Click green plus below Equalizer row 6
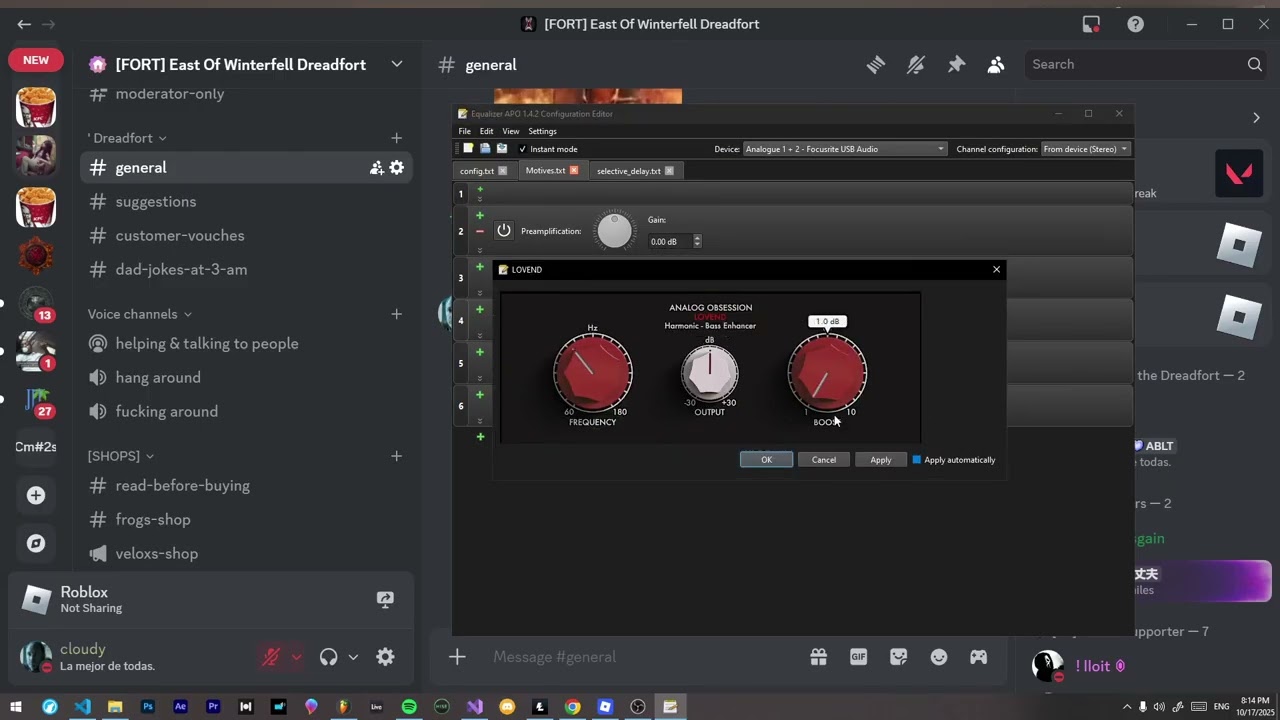1280x720 pixels. pyautogui.click(x=480, y=437)
